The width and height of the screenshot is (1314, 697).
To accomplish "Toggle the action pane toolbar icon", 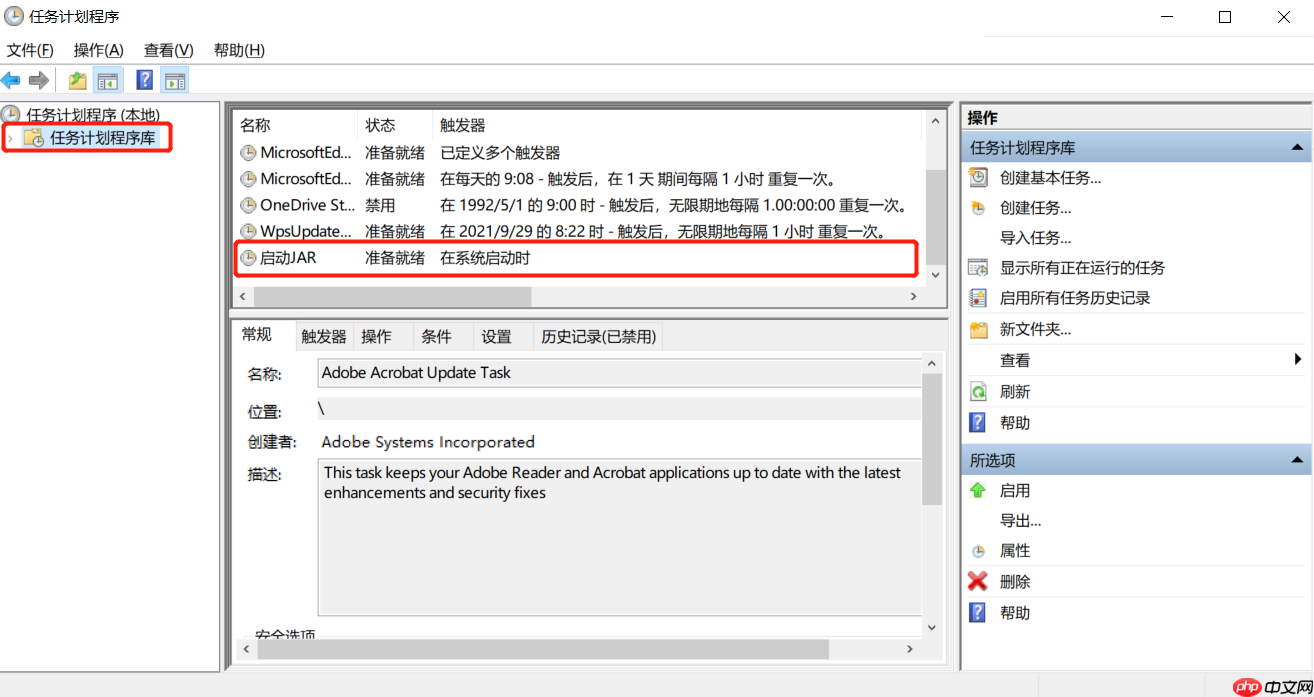I will (x=175, y=81).
